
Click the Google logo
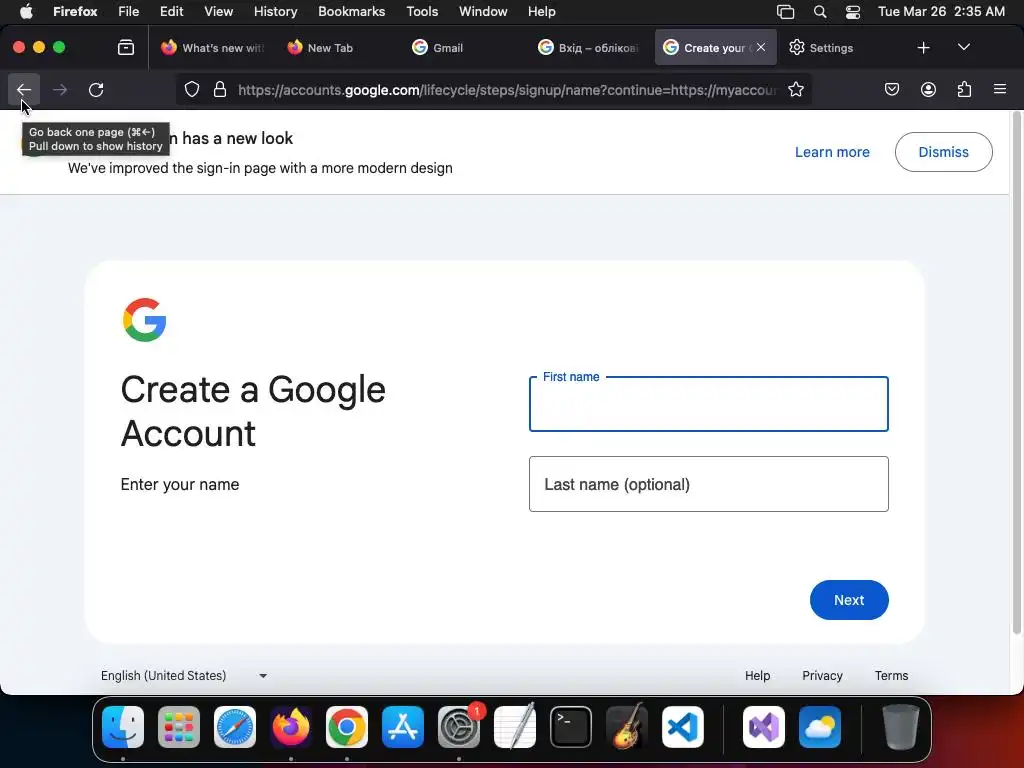[144, 320]
